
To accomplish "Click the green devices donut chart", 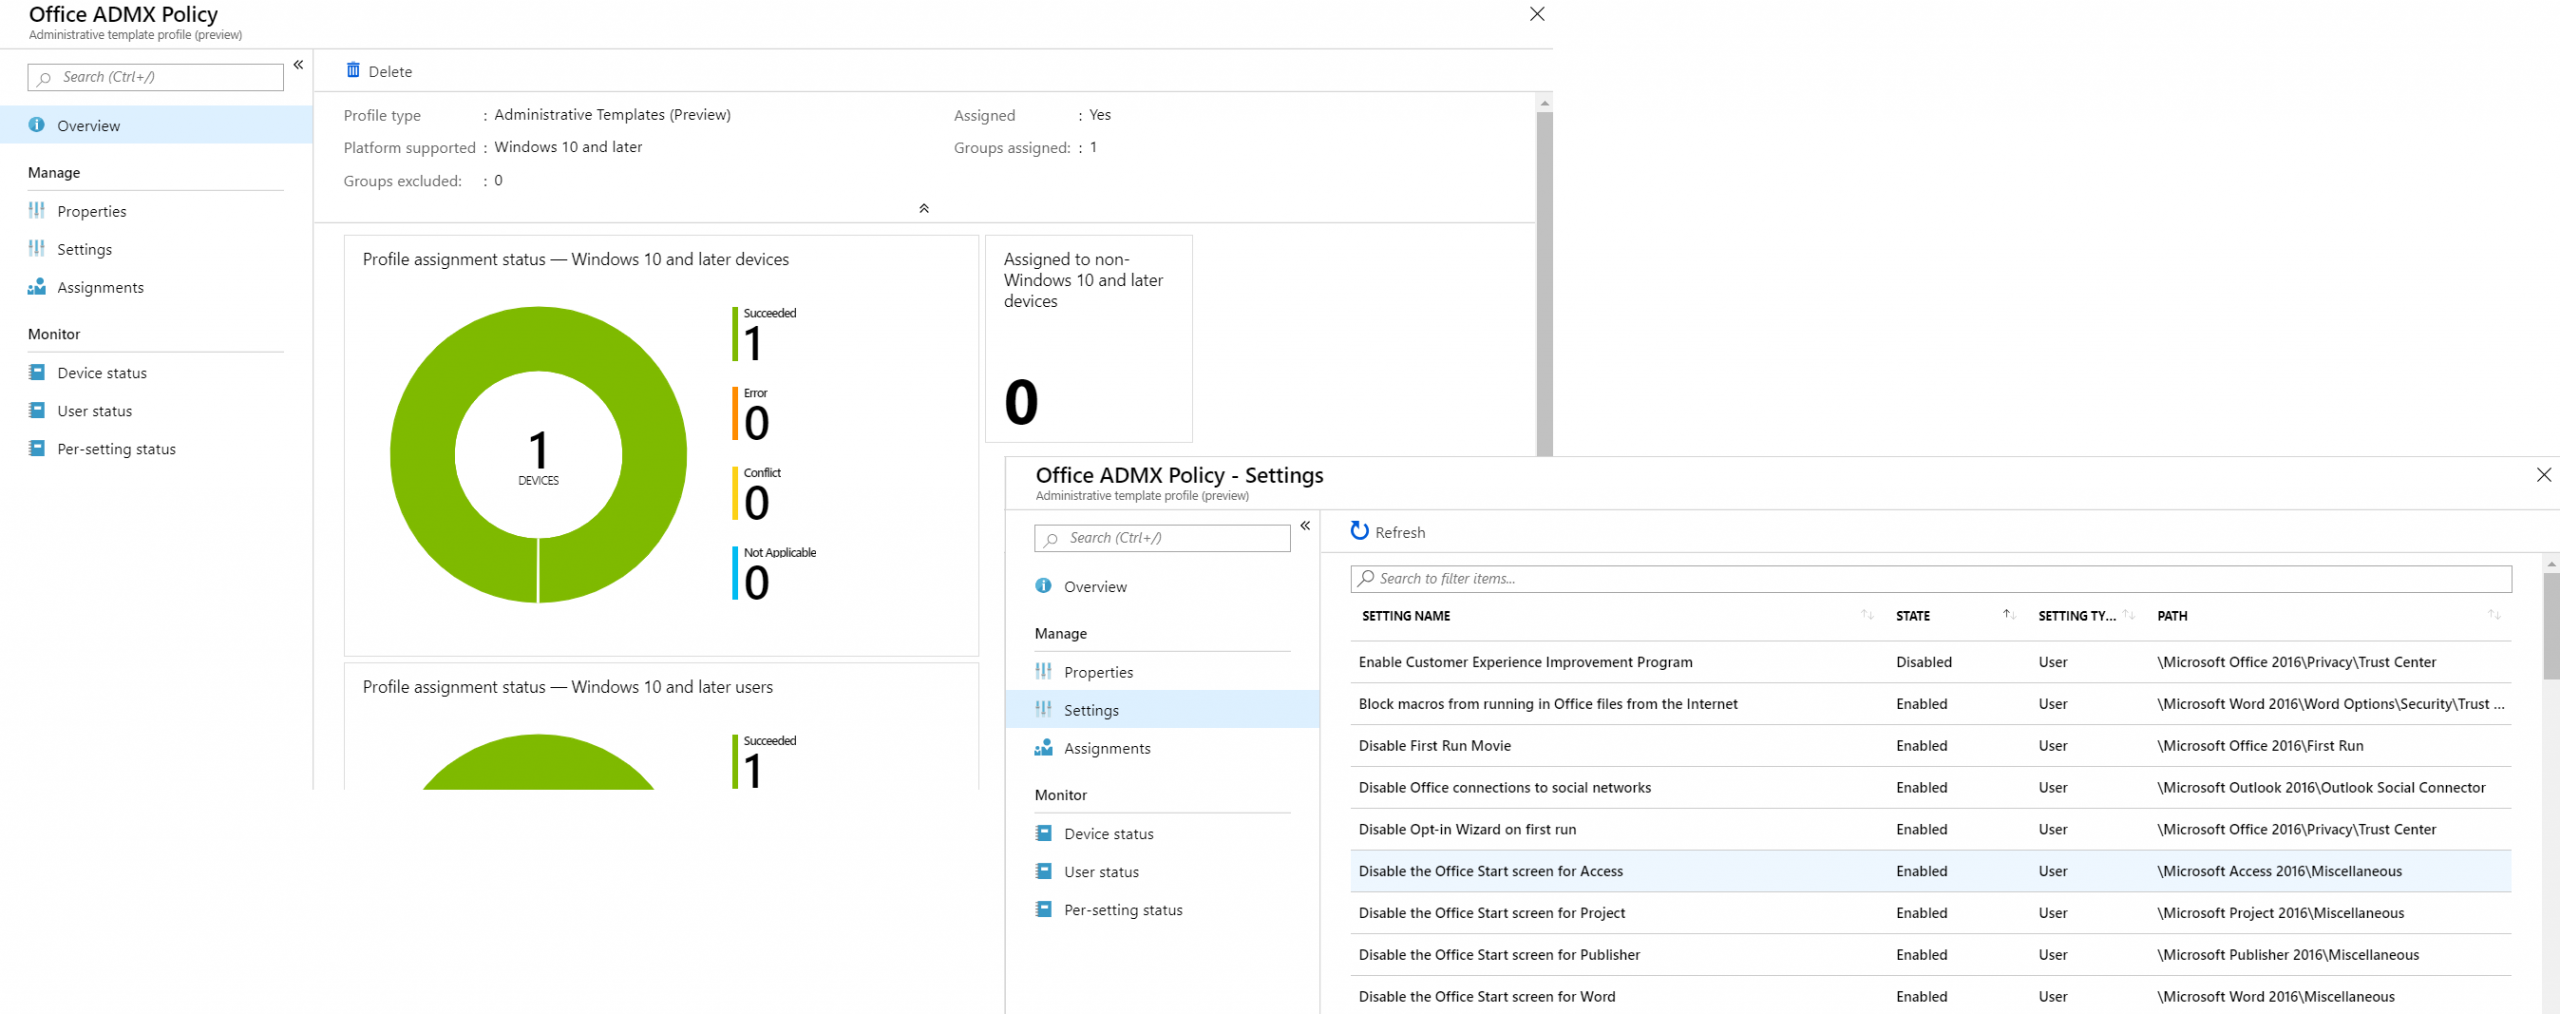I will click(x=539, y=454).
